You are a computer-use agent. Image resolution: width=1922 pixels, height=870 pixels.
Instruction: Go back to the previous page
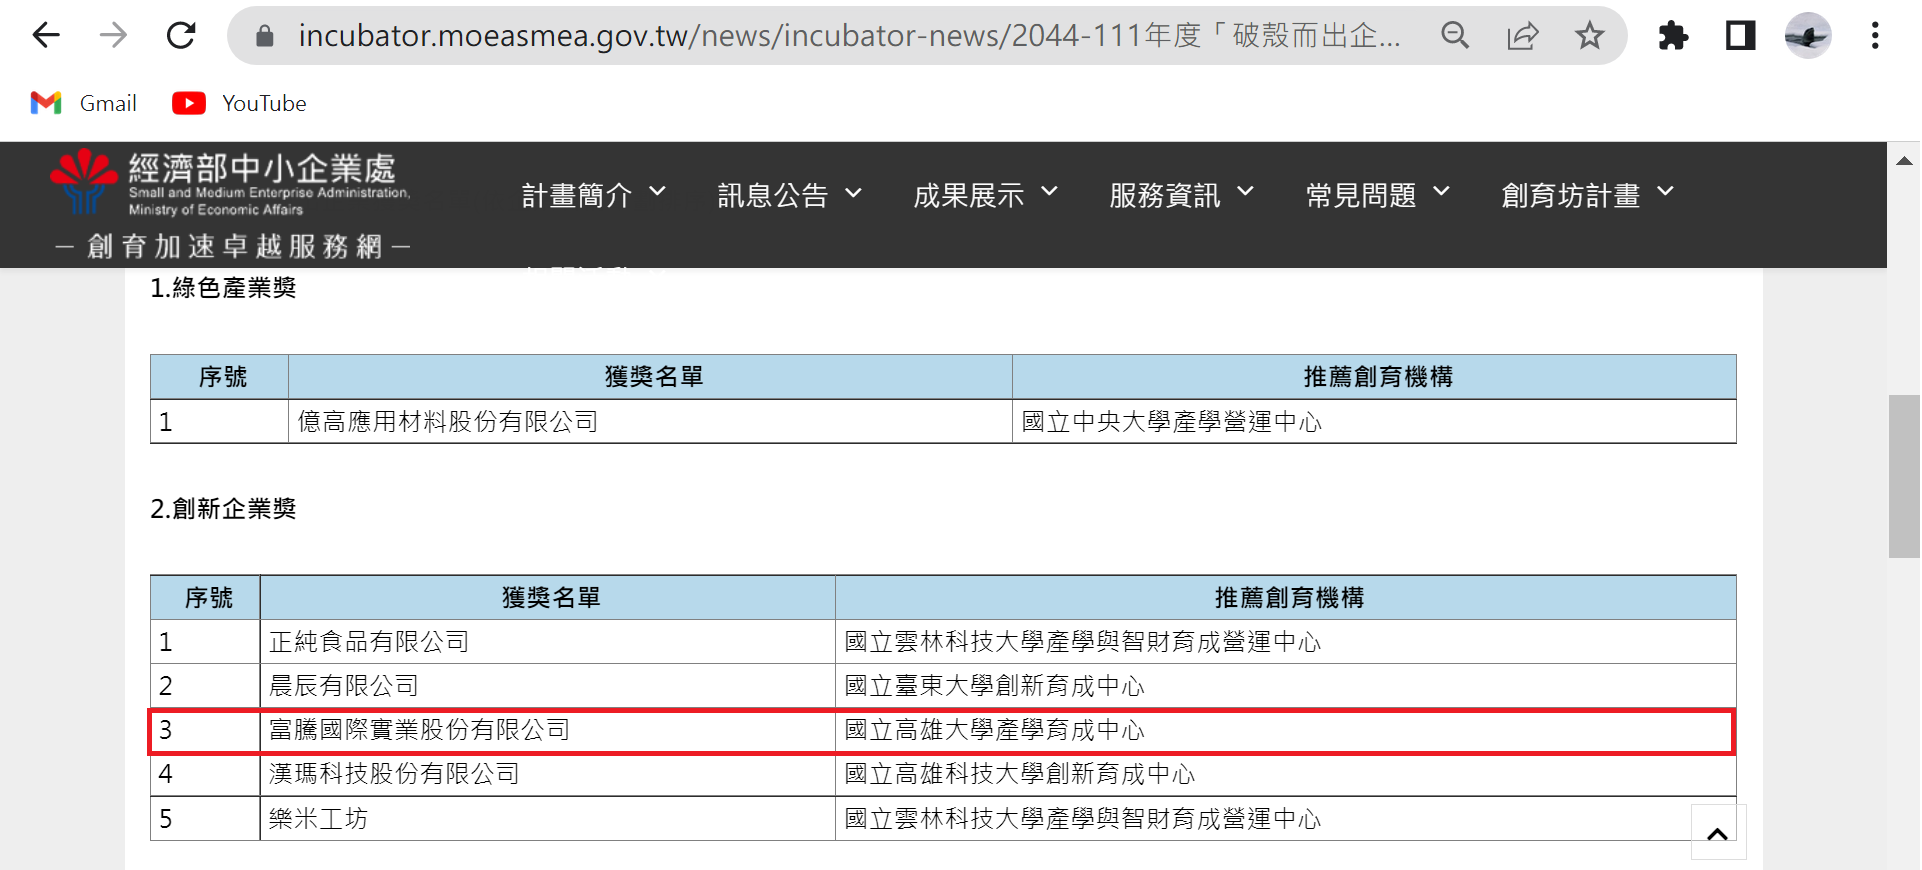click(x=46, y=36)
